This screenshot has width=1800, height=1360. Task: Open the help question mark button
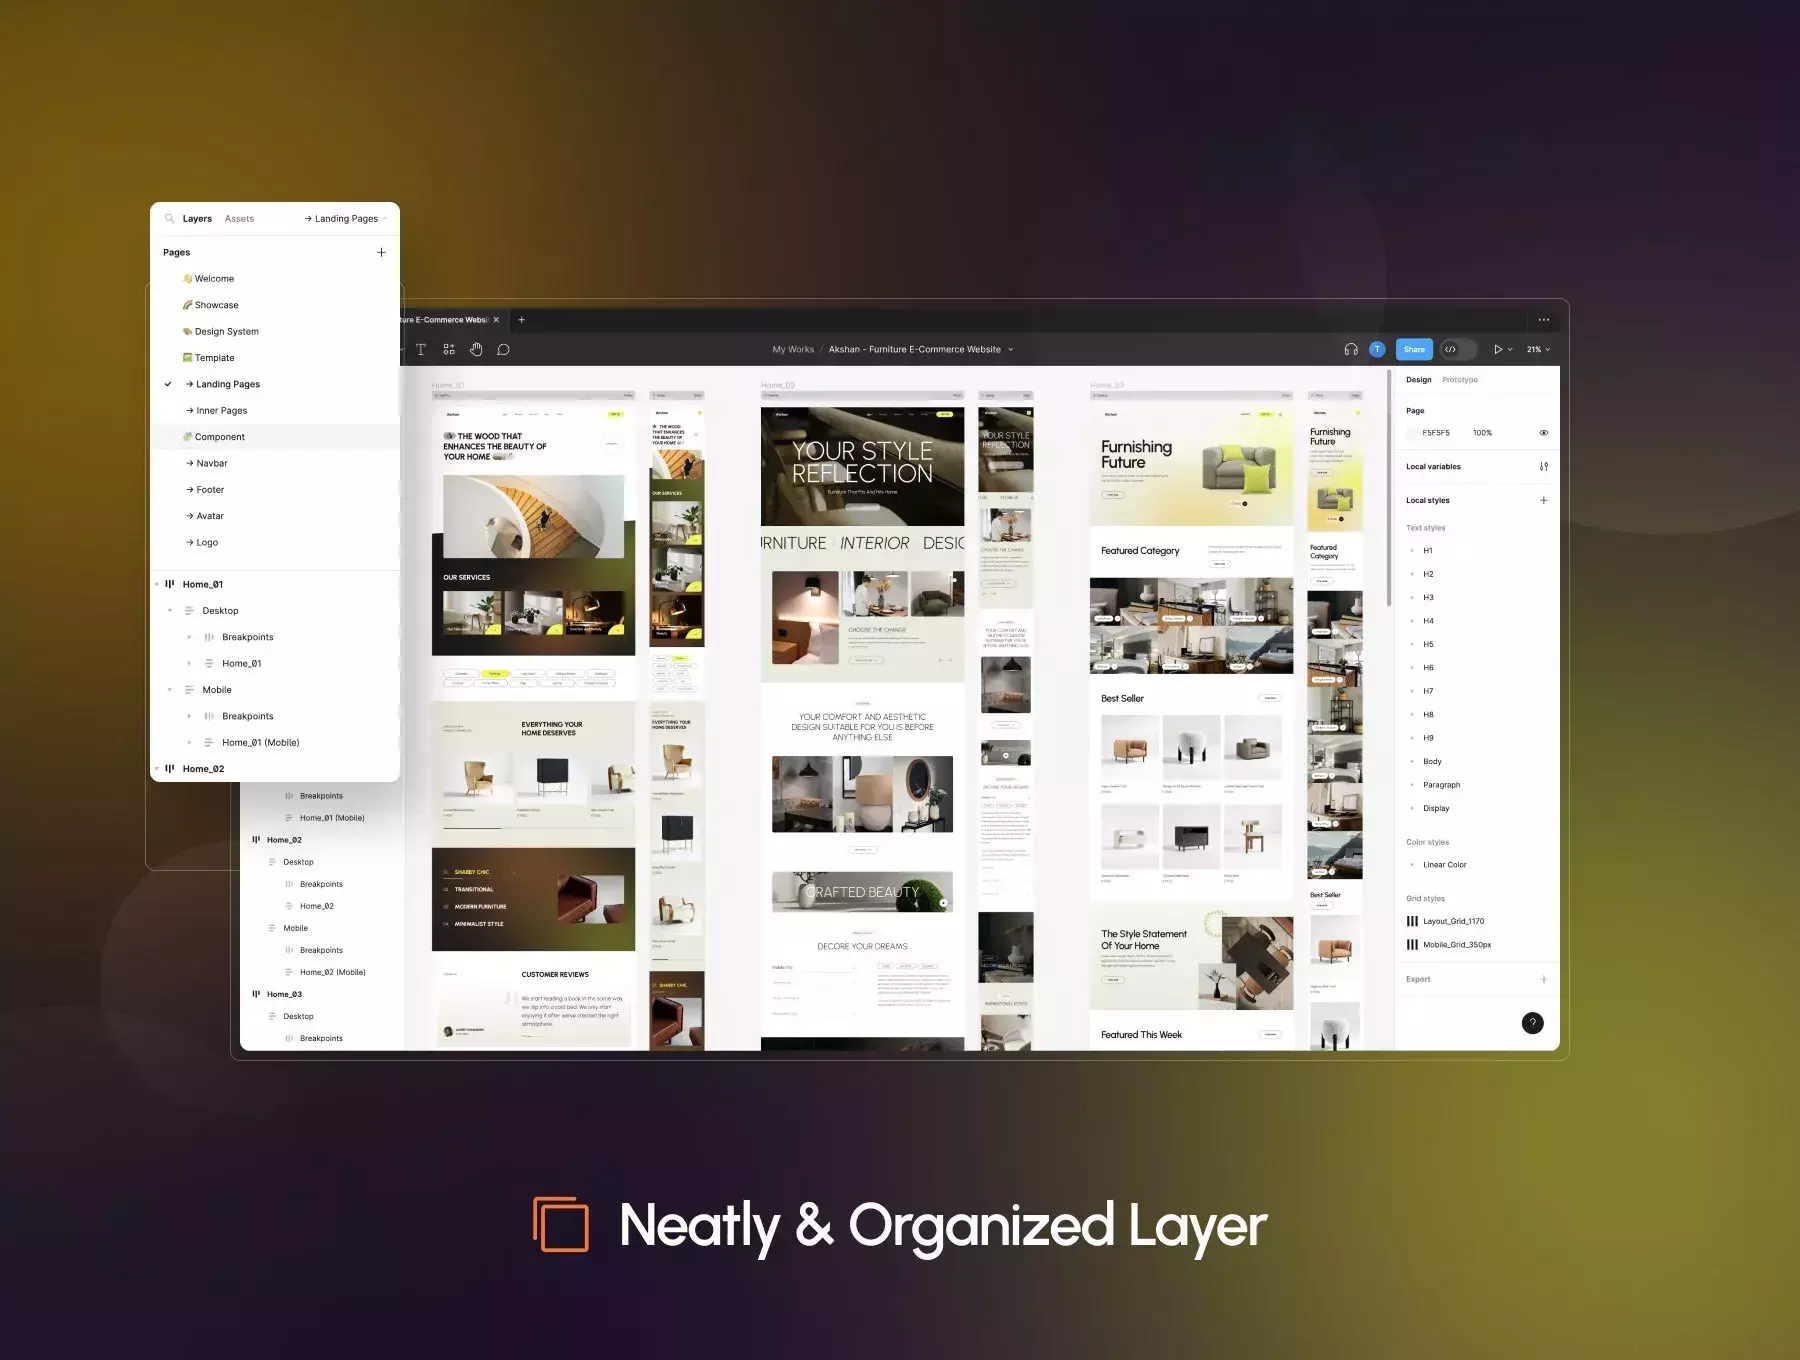[1532, 1022]
